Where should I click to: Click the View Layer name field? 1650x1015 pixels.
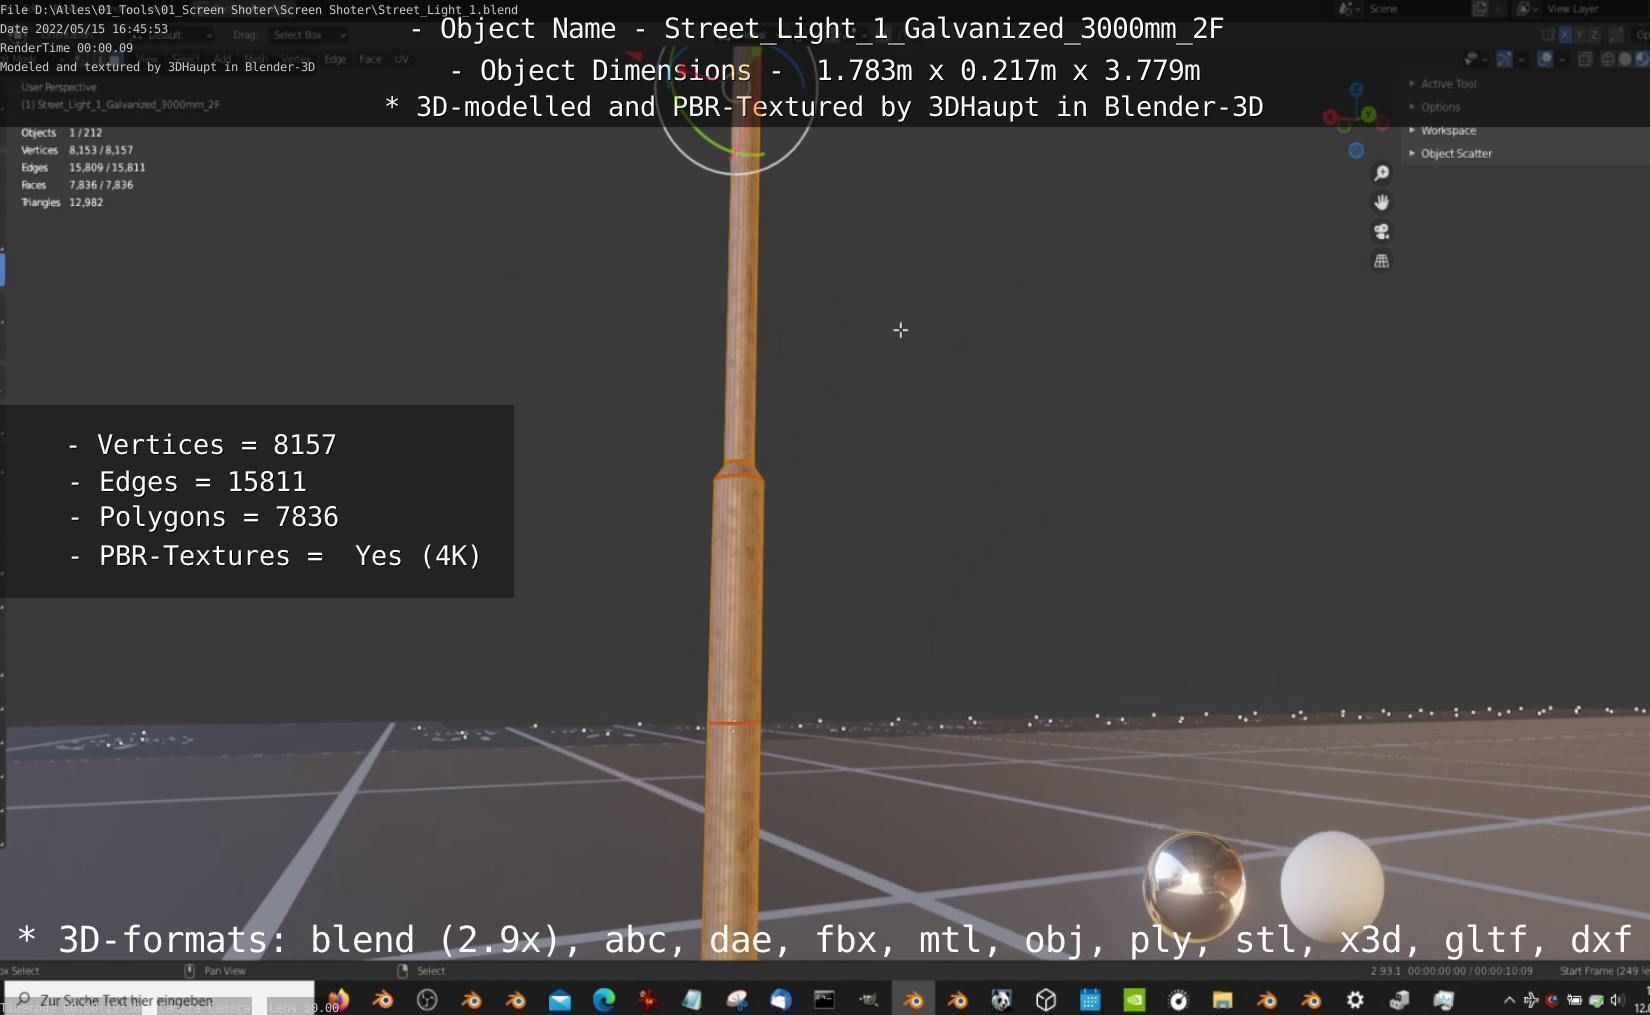click(1593, 9)
